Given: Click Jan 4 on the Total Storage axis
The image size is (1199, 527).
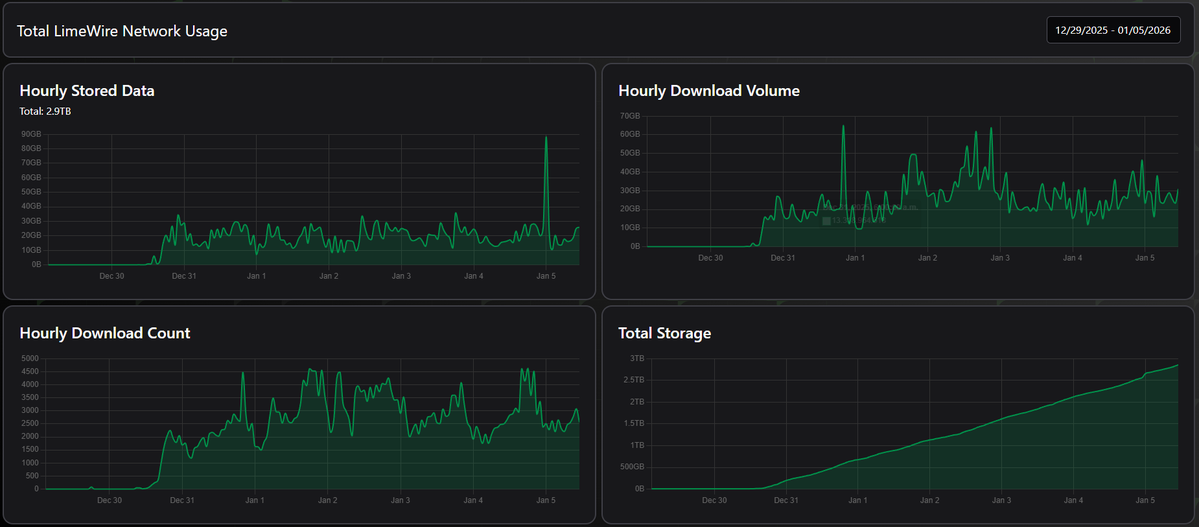Looking at the screenshot, I should [x=1074, y=500].
